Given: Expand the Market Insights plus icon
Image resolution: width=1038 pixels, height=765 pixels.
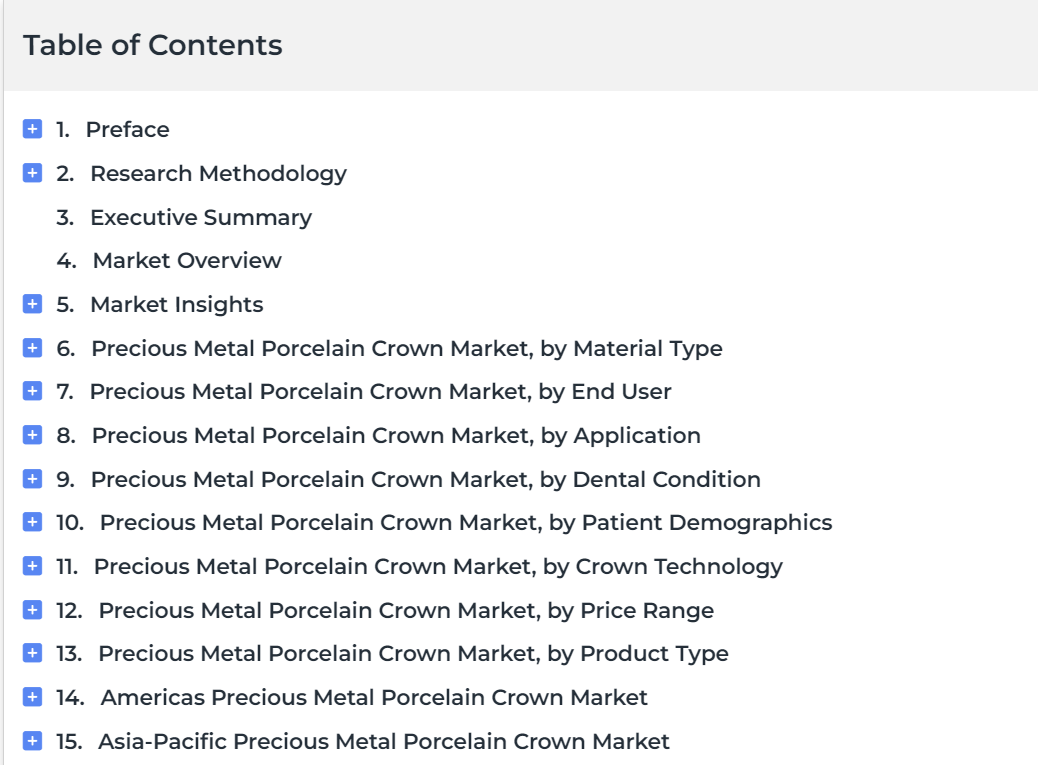Looking at the screenshot, I should 32,304.
